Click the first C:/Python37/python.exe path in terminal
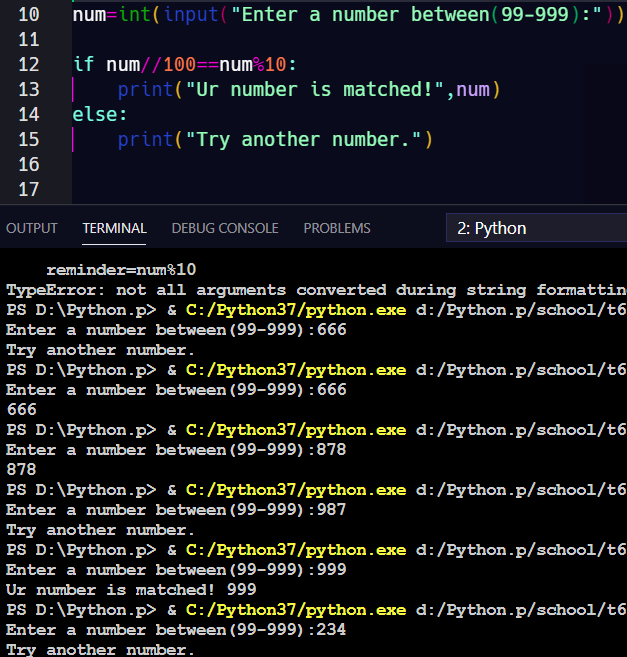The width and height of the screenshot is (627, 657). [x=296, y=310]
